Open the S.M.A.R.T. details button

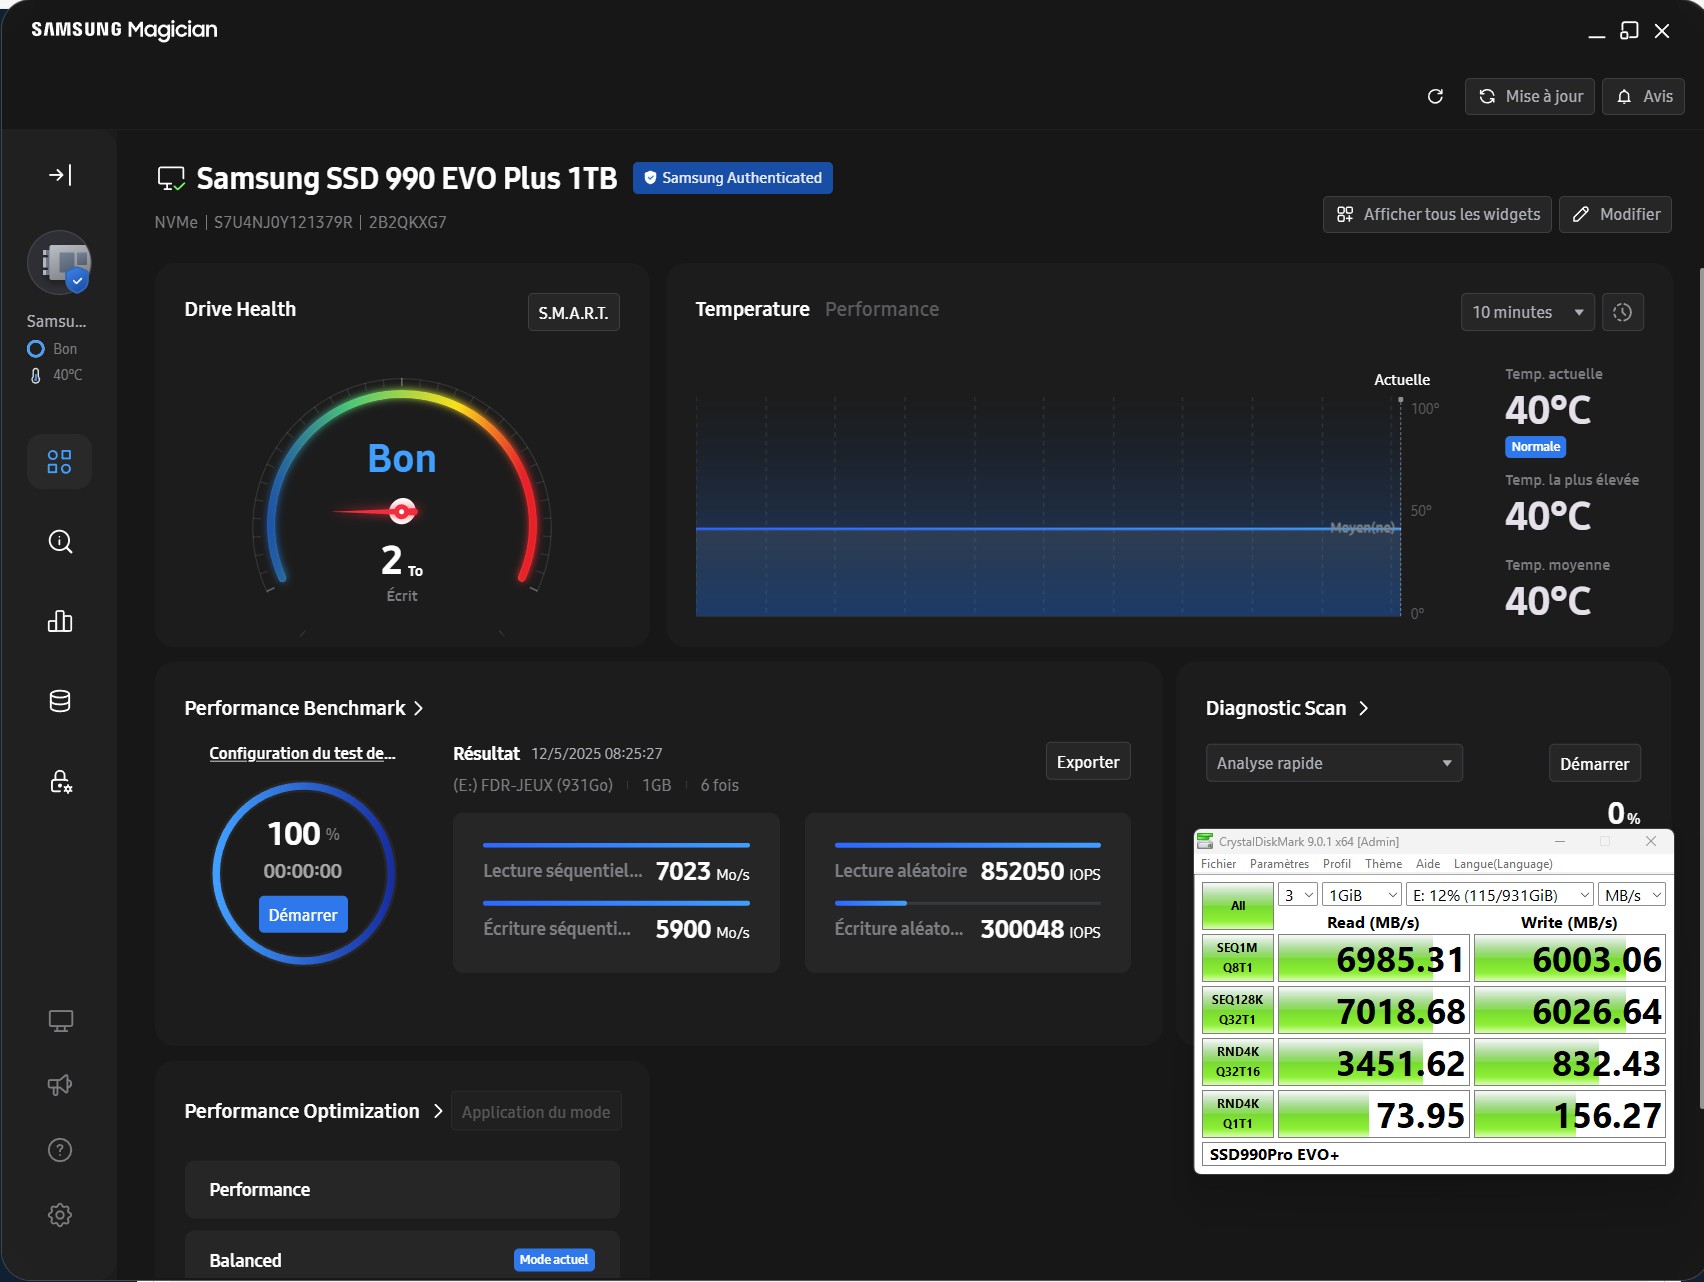coord(573,313)
